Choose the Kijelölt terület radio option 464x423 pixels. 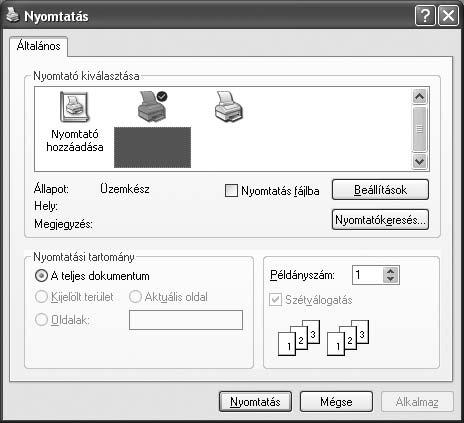coord(41,297)
